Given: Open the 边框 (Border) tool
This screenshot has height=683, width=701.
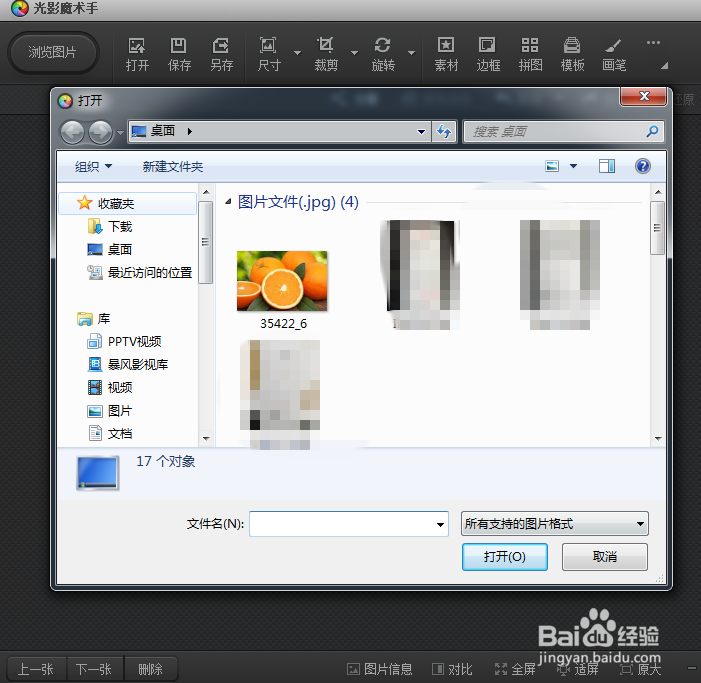Looking at the screenshot, I should point(488,54).
